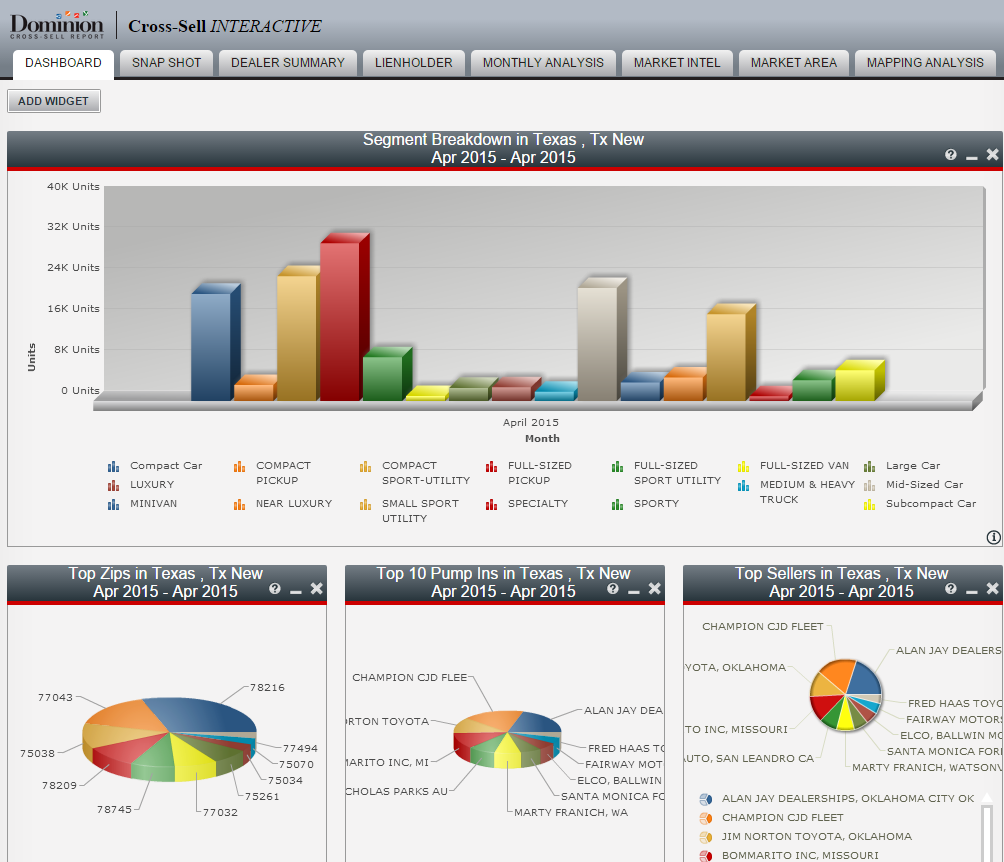This screenshot has width=1004, height=862.
Task: Open help for Top Zips widget
Action: click(x=275, y=589)
